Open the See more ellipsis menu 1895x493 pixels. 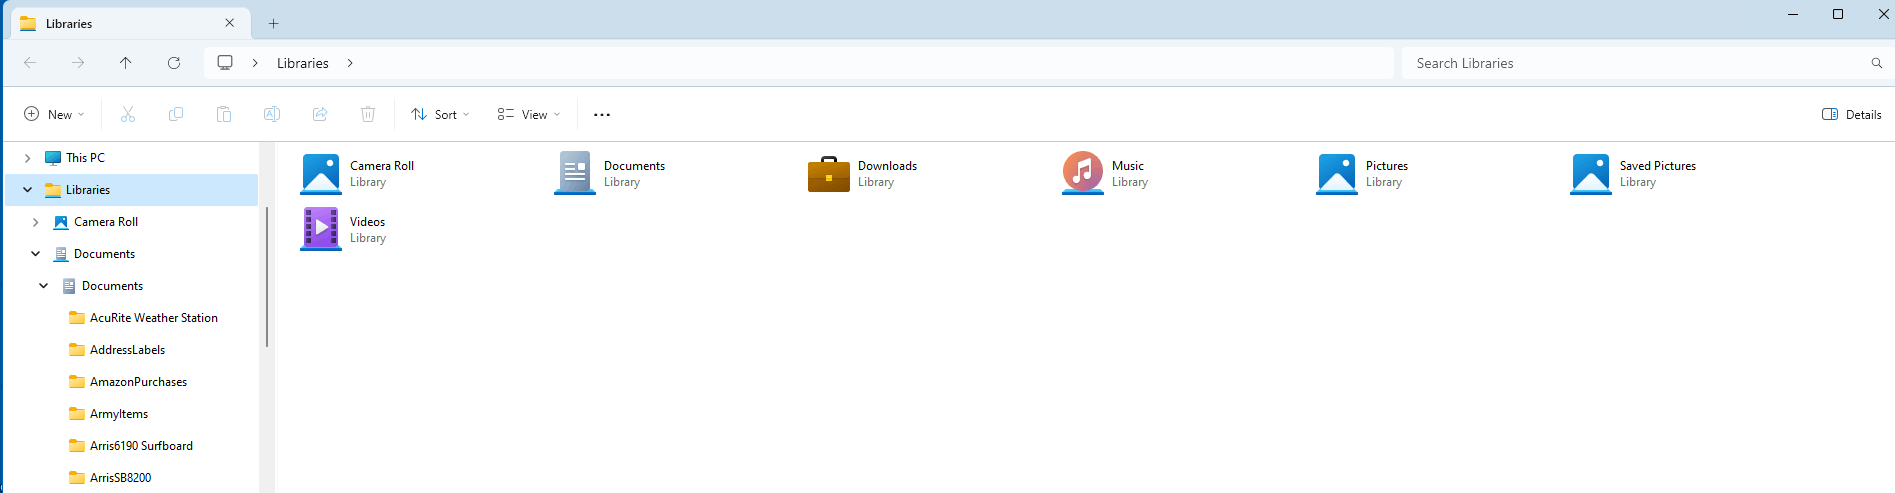(602, 115)
